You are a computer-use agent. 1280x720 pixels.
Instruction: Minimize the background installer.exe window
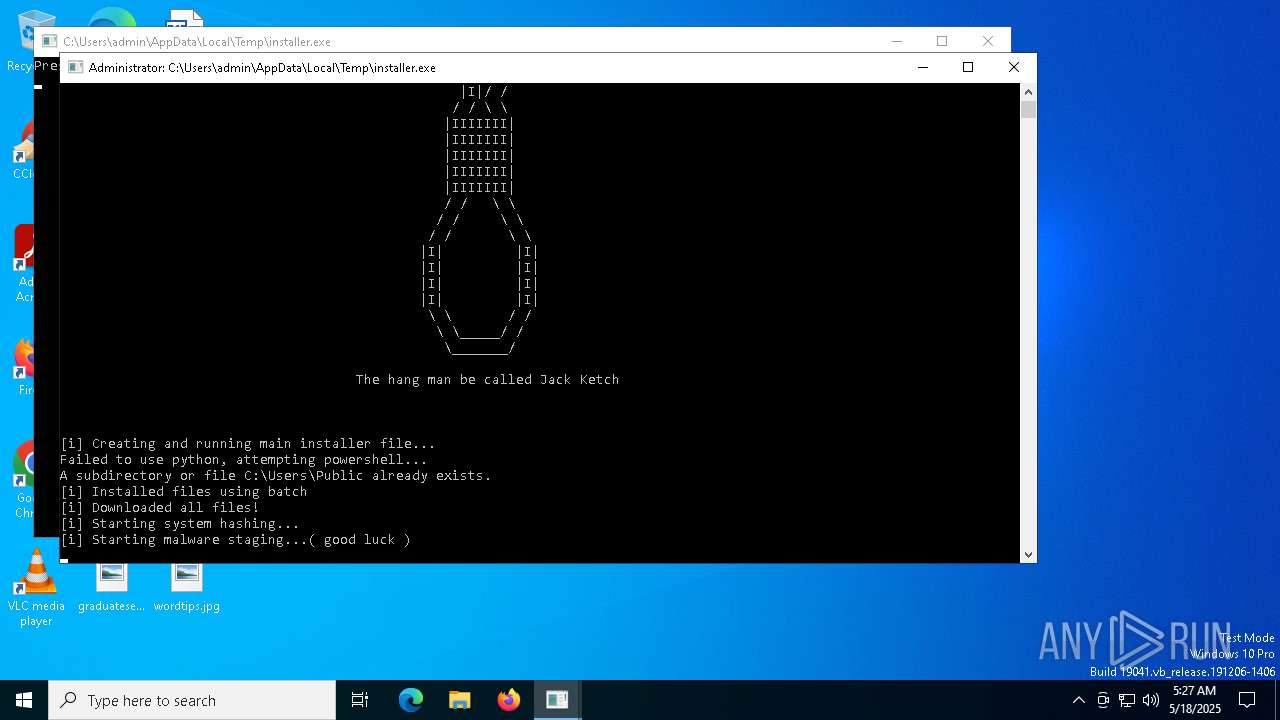pyautogui.click(x=896, y=41)
